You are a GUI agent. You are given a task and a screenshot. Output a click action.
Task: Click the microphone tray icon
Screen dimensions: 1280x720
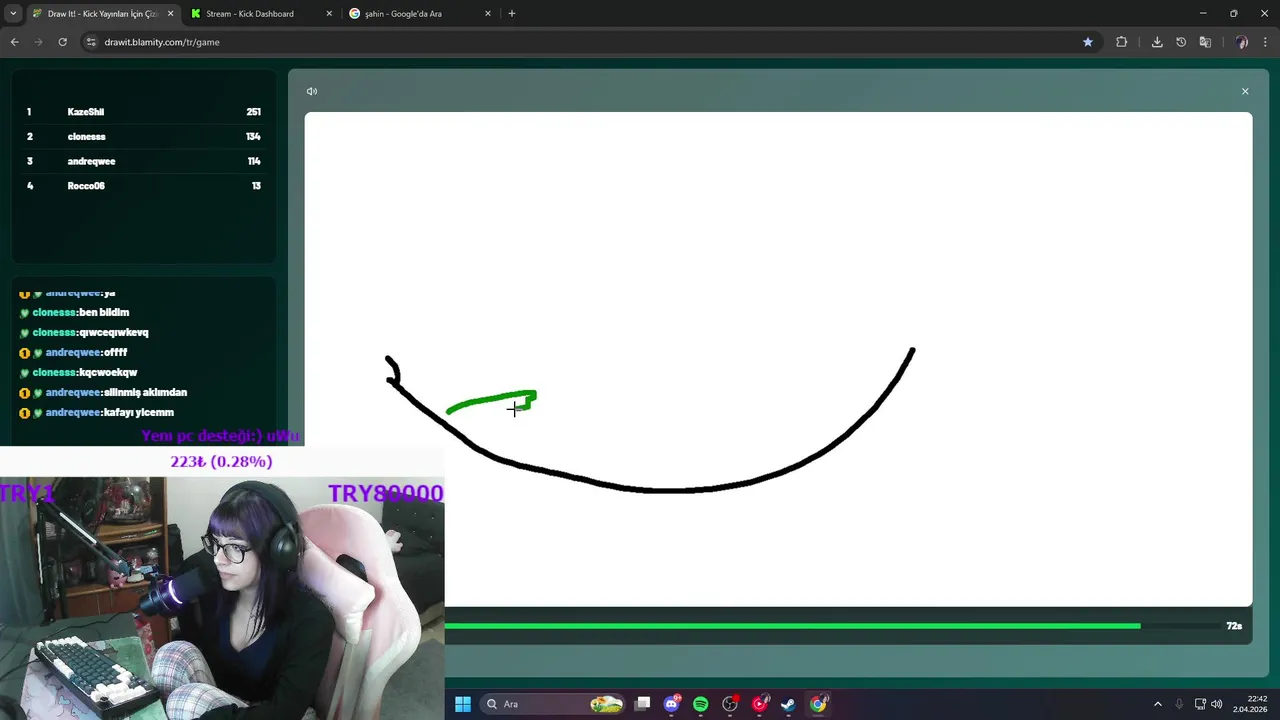[x=1179, y=704]
